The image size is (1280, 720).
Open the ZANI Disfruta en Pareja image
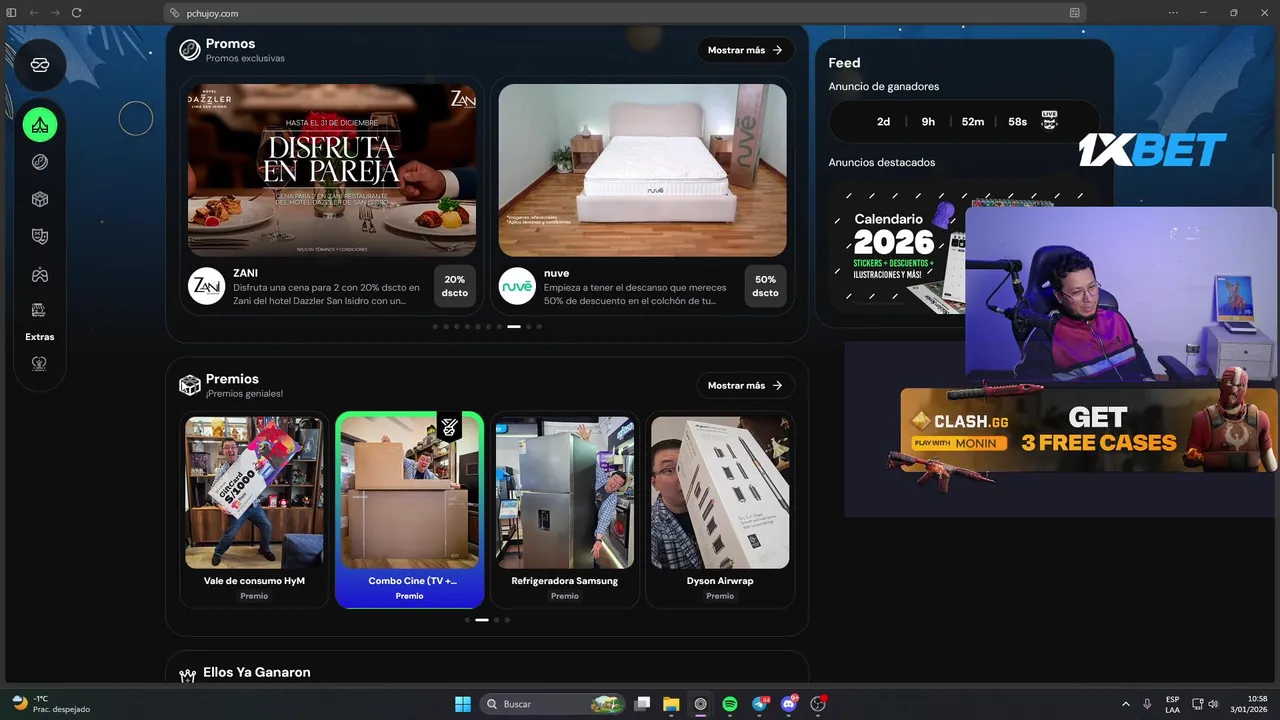(x=332, y=170)
